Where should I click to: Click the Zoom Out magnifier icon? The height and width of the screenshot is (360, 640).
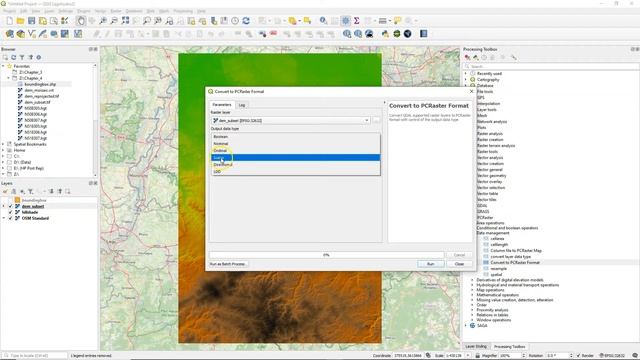[x=114, y=21]
